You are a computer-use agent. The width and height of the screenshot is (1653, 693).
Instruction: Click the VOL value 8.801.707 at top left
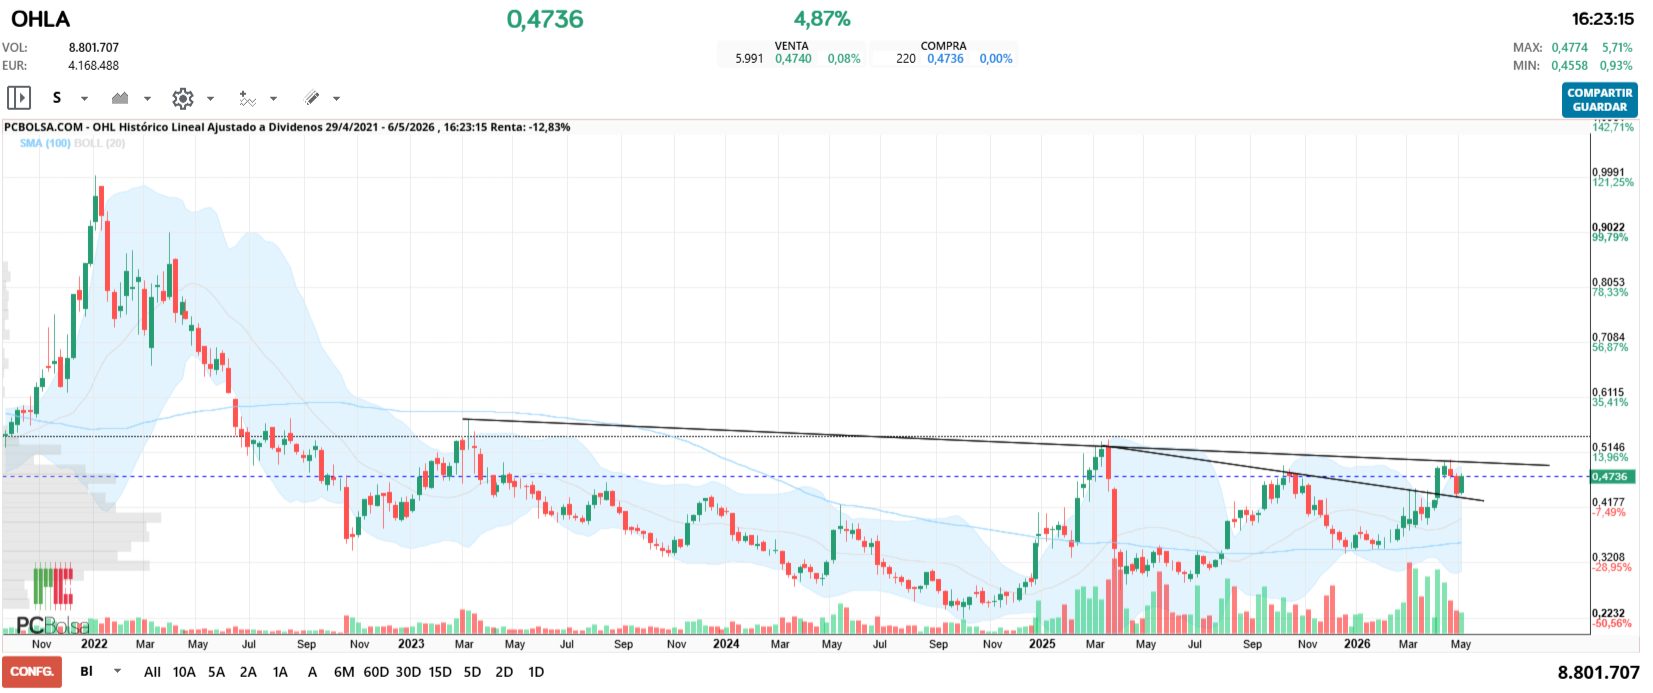[94, 47]
